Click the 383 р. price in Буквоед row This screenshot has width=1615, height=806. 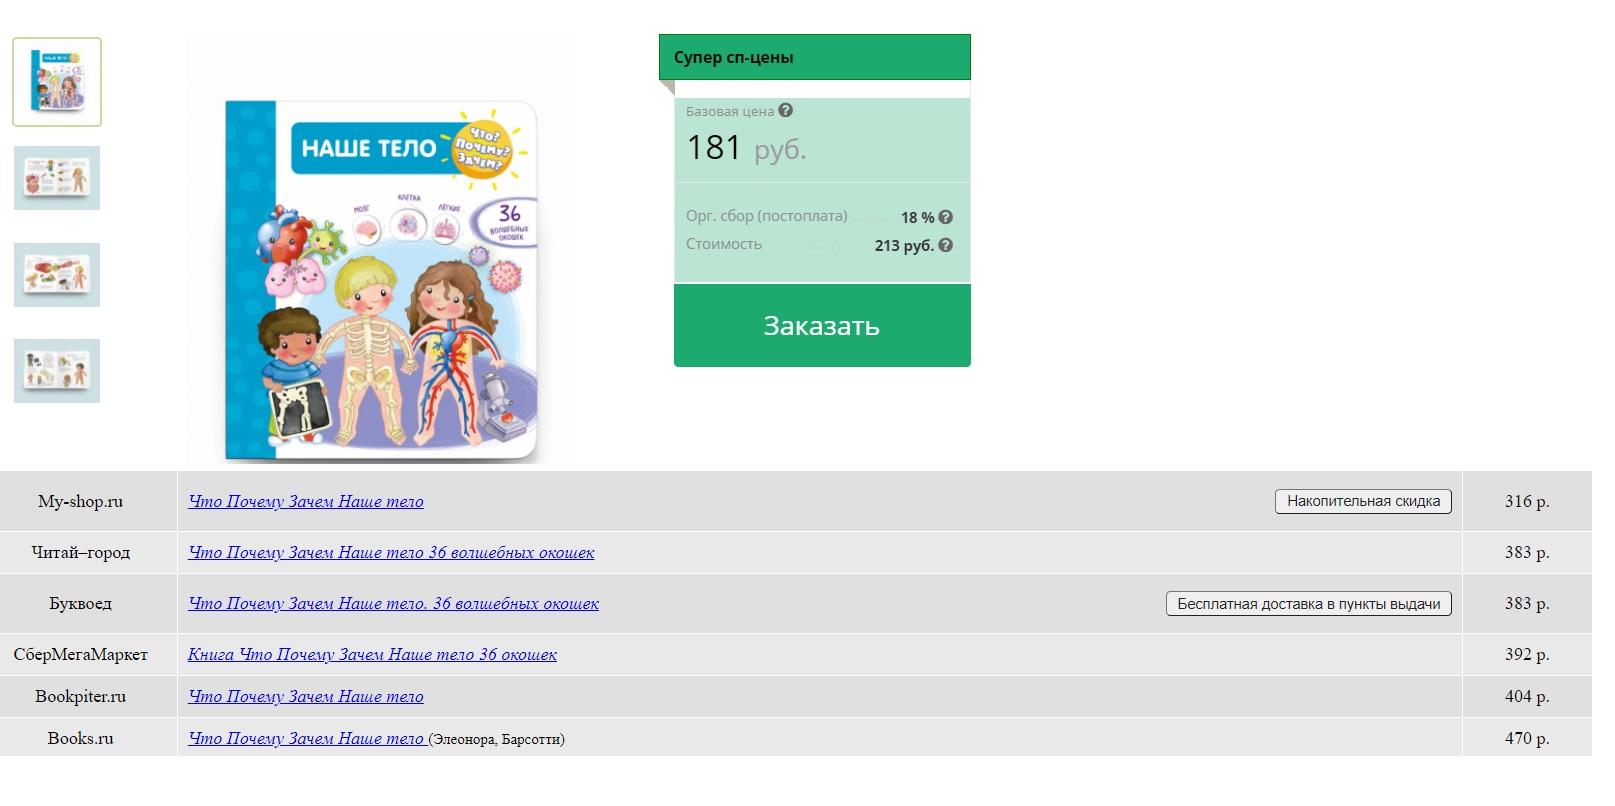(1527, 604)
